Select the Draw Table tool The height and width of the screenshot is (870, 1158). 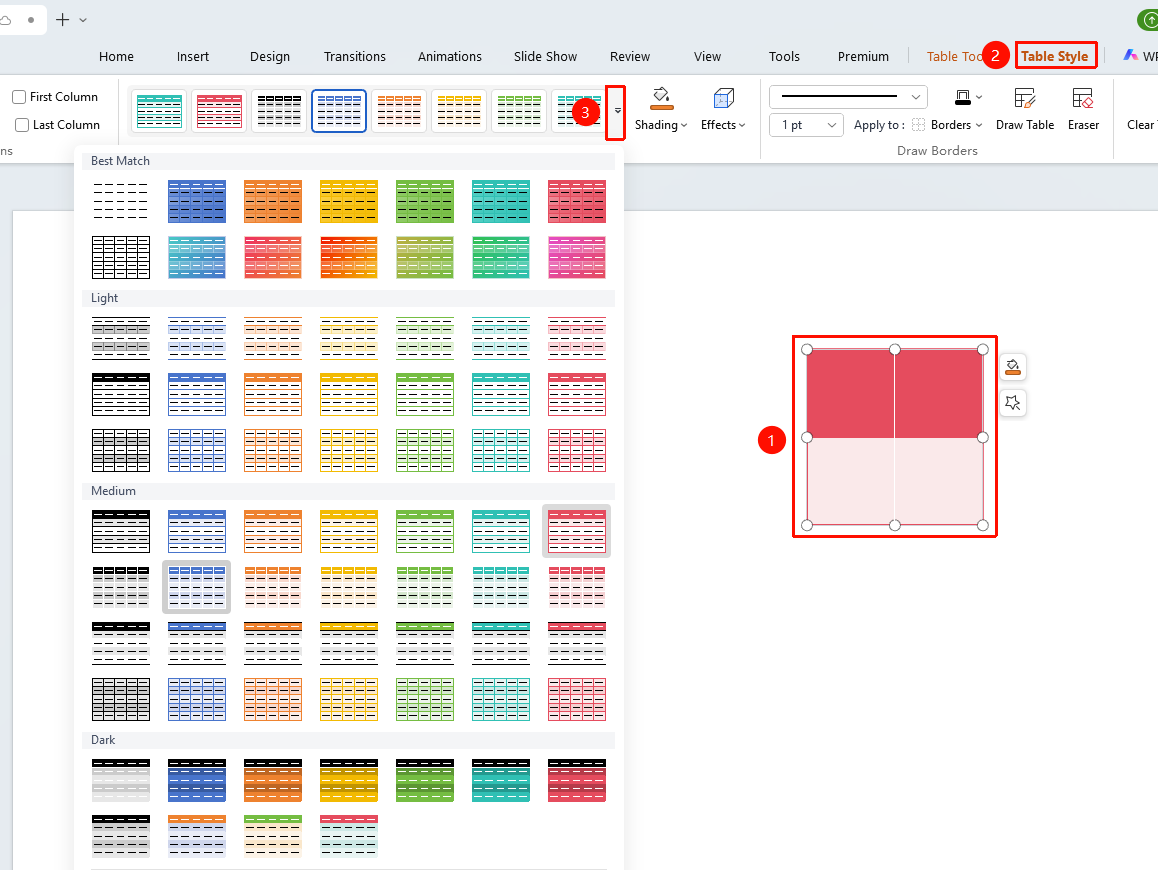[1024, 110]
